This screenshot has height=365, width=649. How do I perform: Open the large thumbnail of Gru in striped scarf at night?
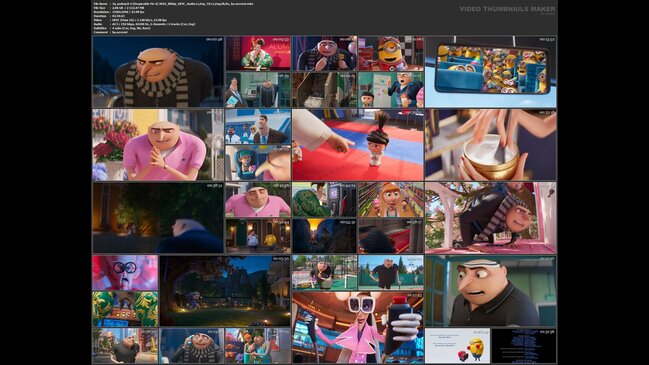pyautogui.click(x=158, y=72)
